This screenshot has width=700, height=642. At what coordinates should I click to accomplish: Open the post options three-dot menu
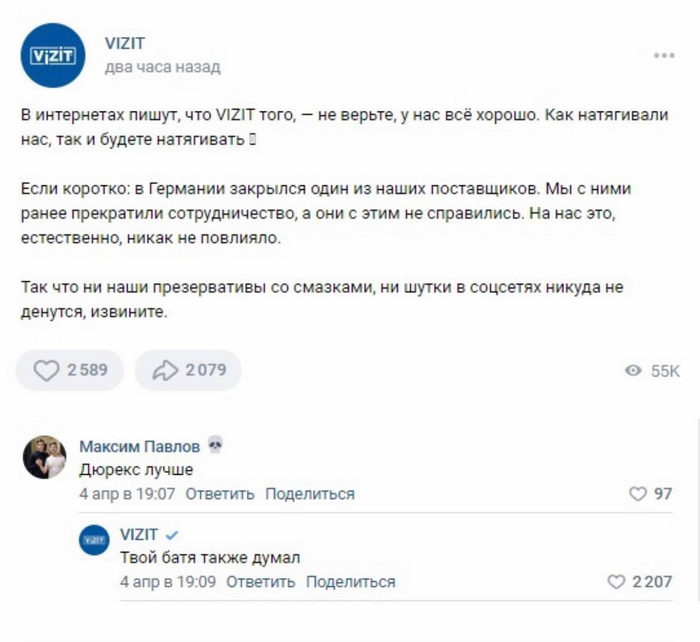664,55
